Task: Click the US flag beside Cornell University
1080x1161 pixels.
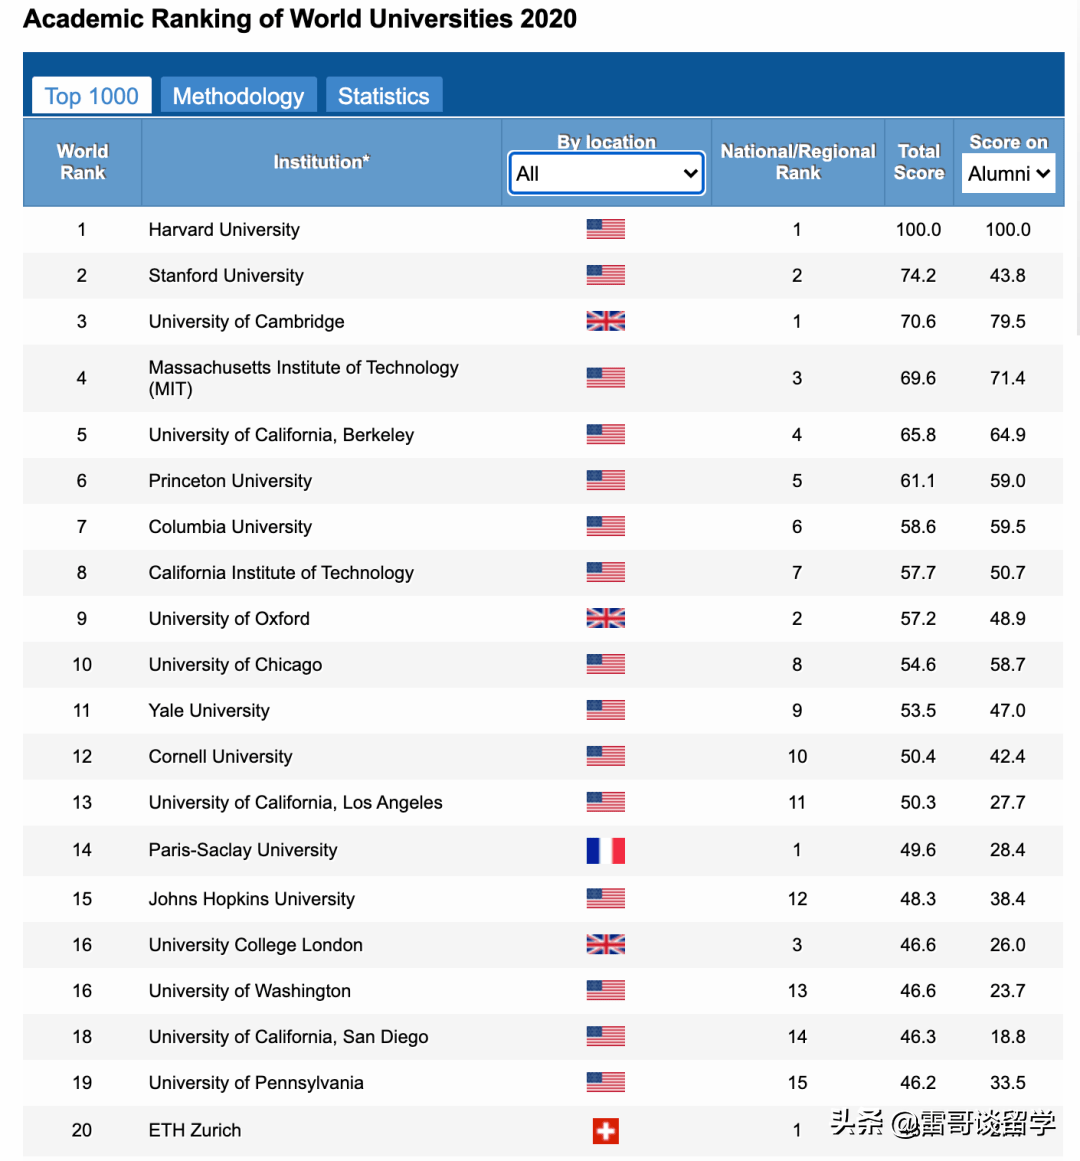Action: point(606,756)
